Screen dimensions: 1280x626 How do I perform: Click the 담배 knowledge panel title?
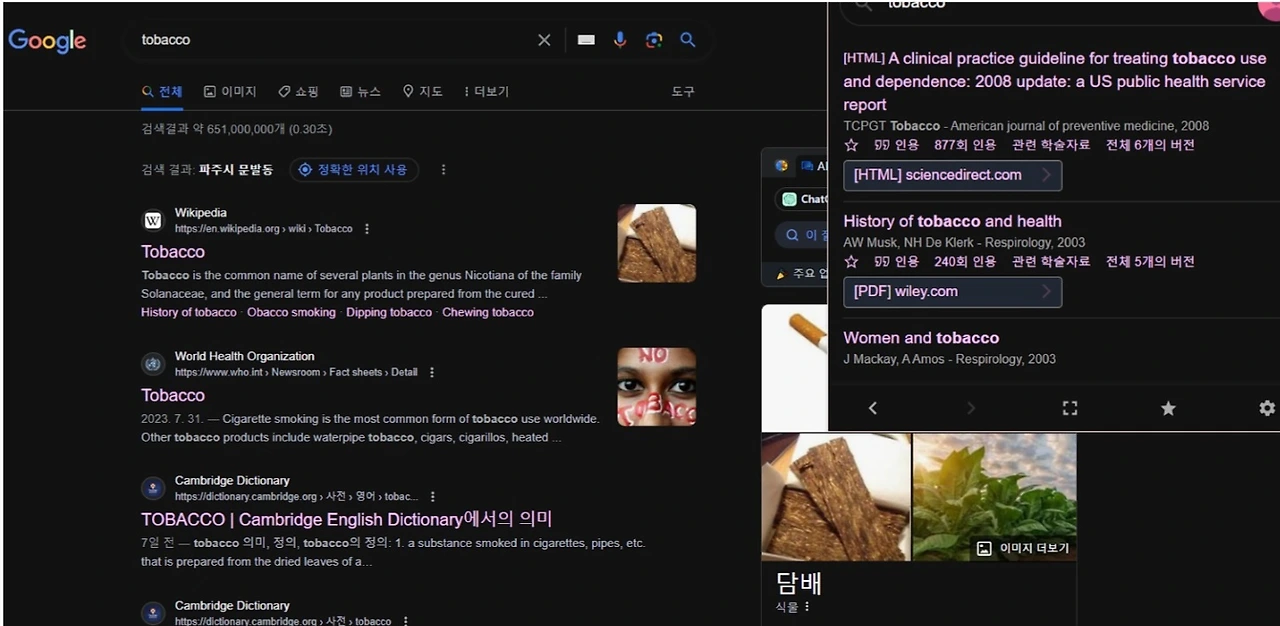point(799,582)
